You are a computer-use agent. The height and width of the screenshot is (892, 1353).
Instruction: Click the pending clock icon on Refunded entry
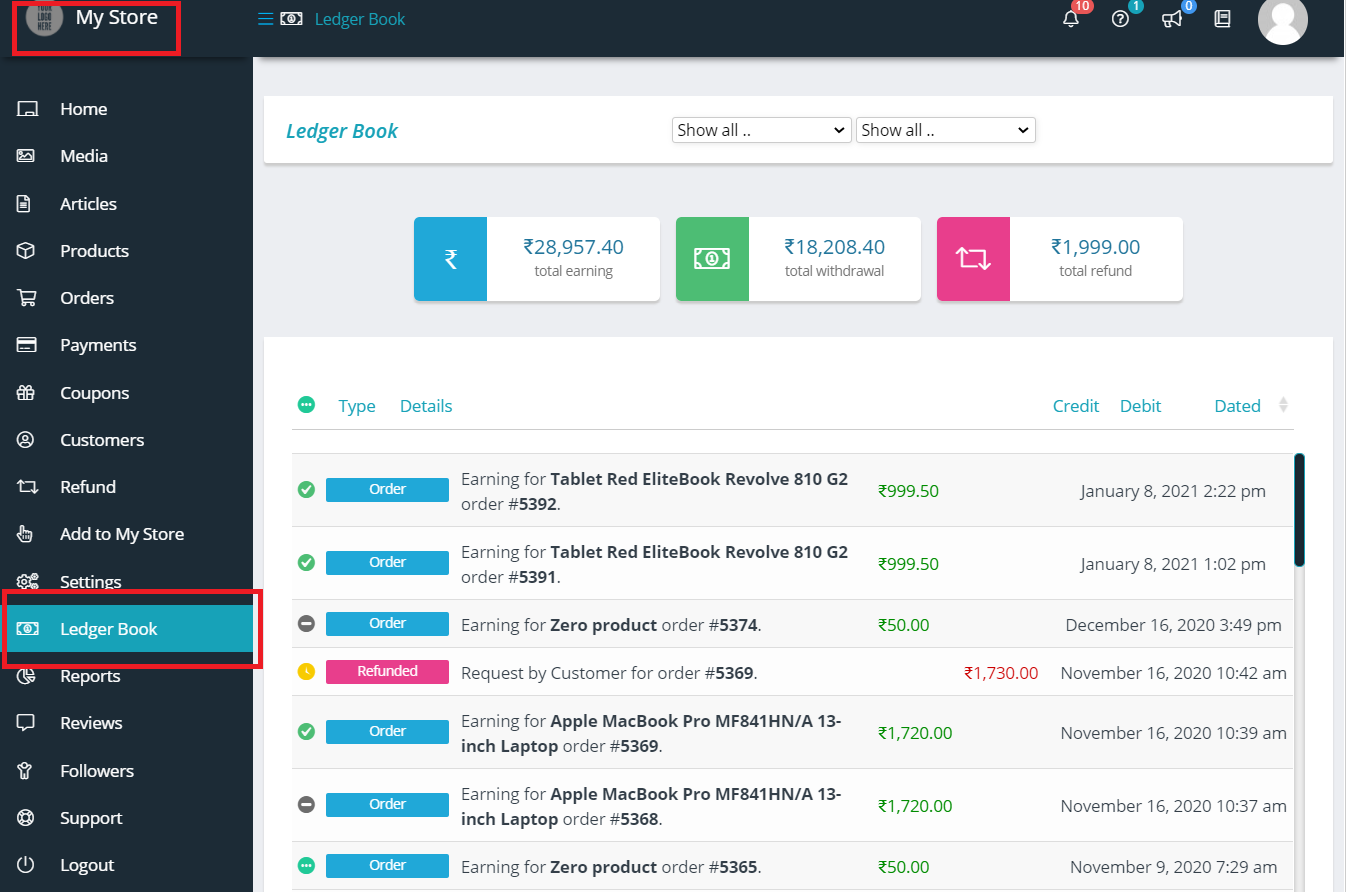(x=306, y=672)
